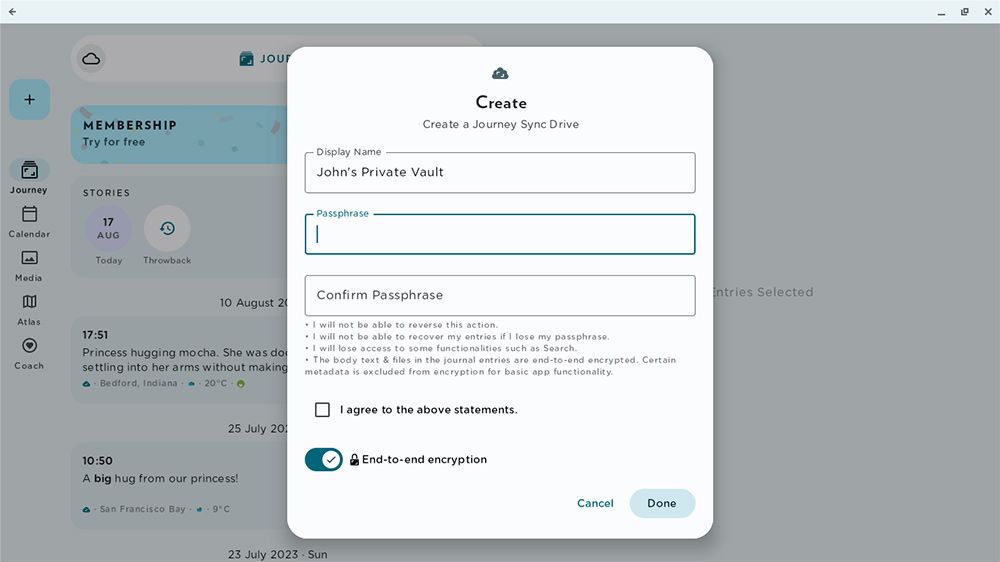Click the Display Name field
Image resolution: width=1000 pixels, height=562 pixels.
pyautogui.click(x=500, y=172)
